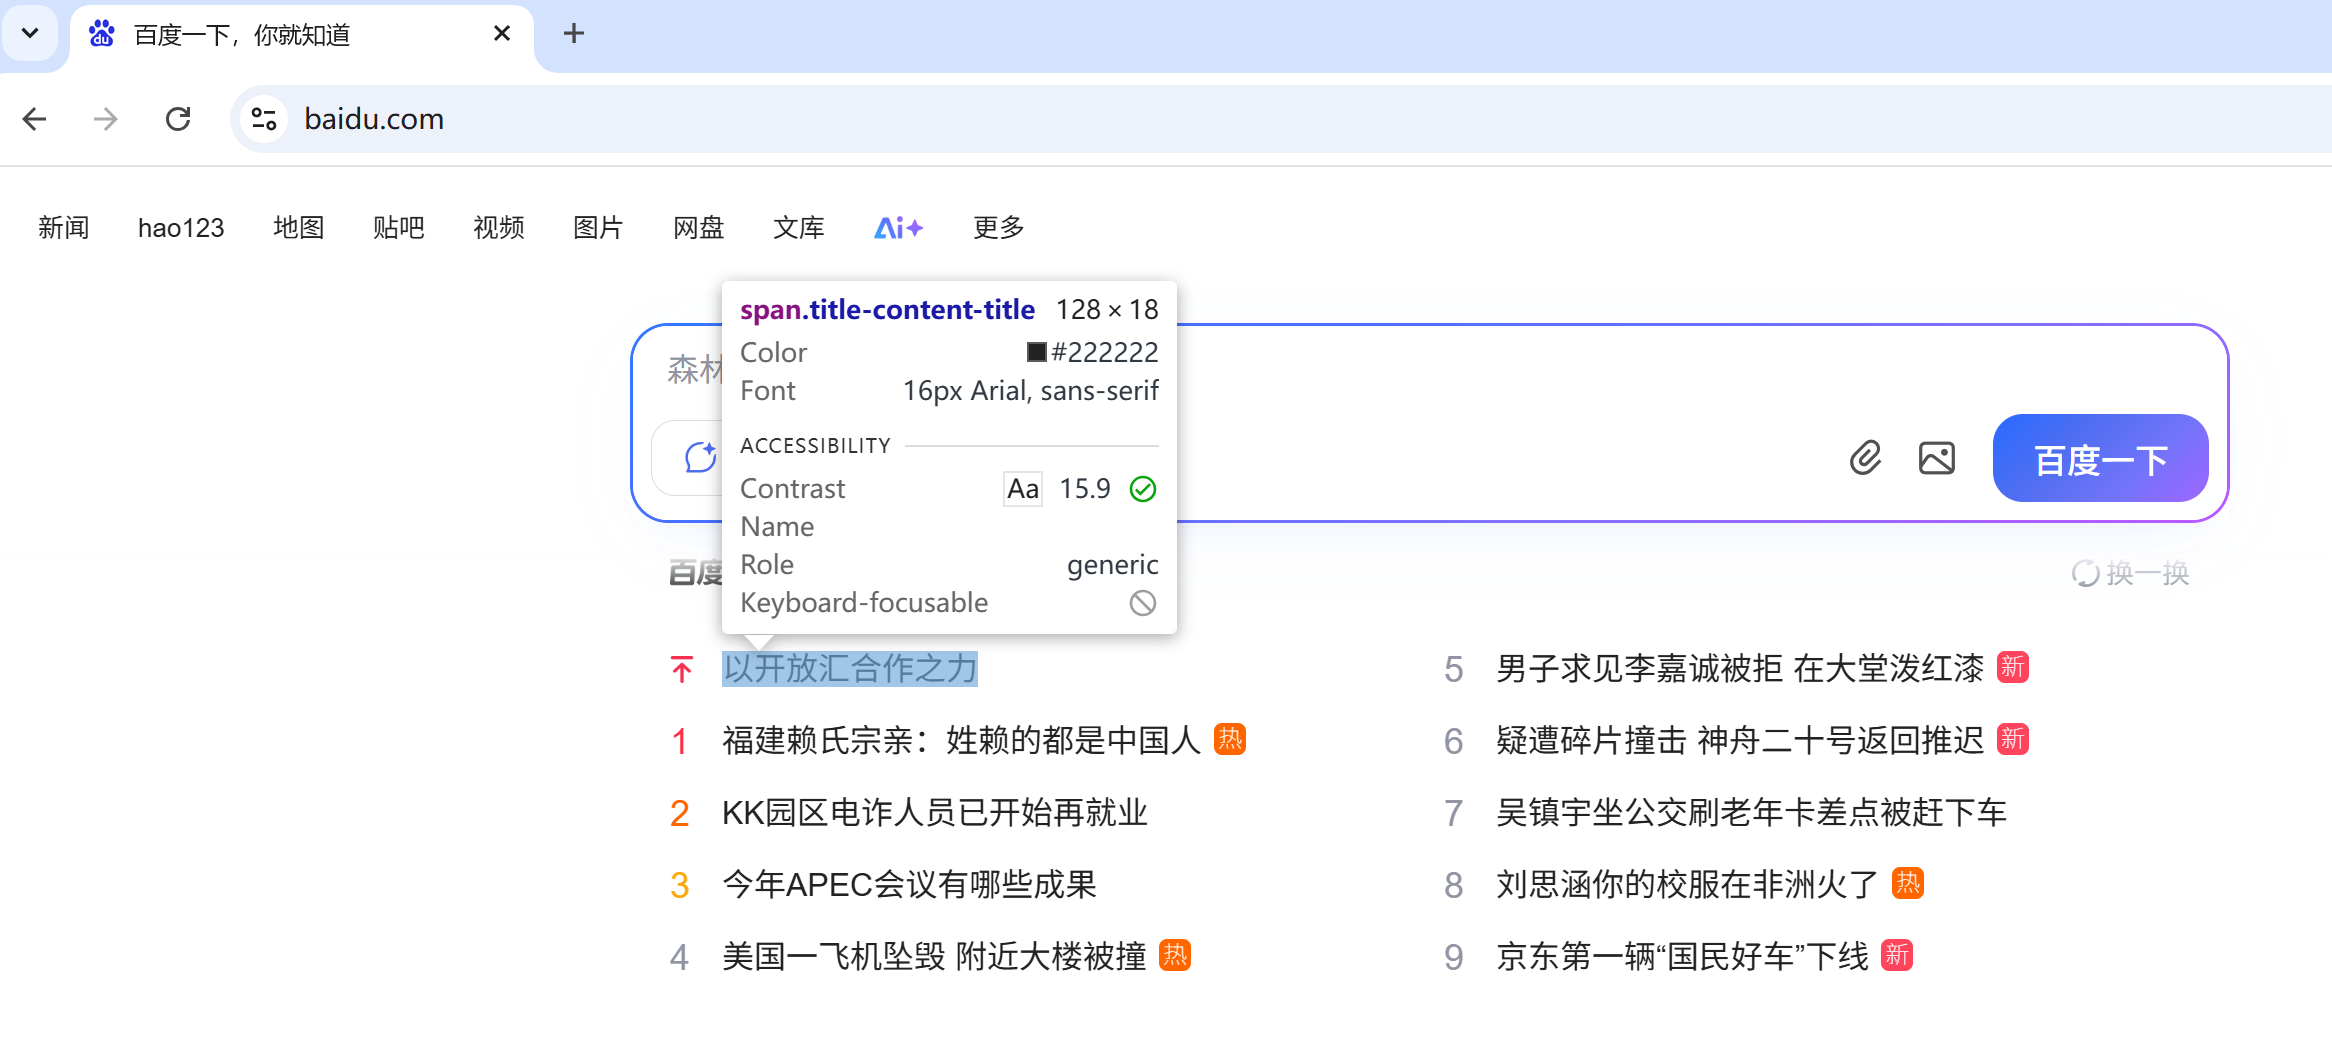Go back using the browser back arrow

[35, 119]
